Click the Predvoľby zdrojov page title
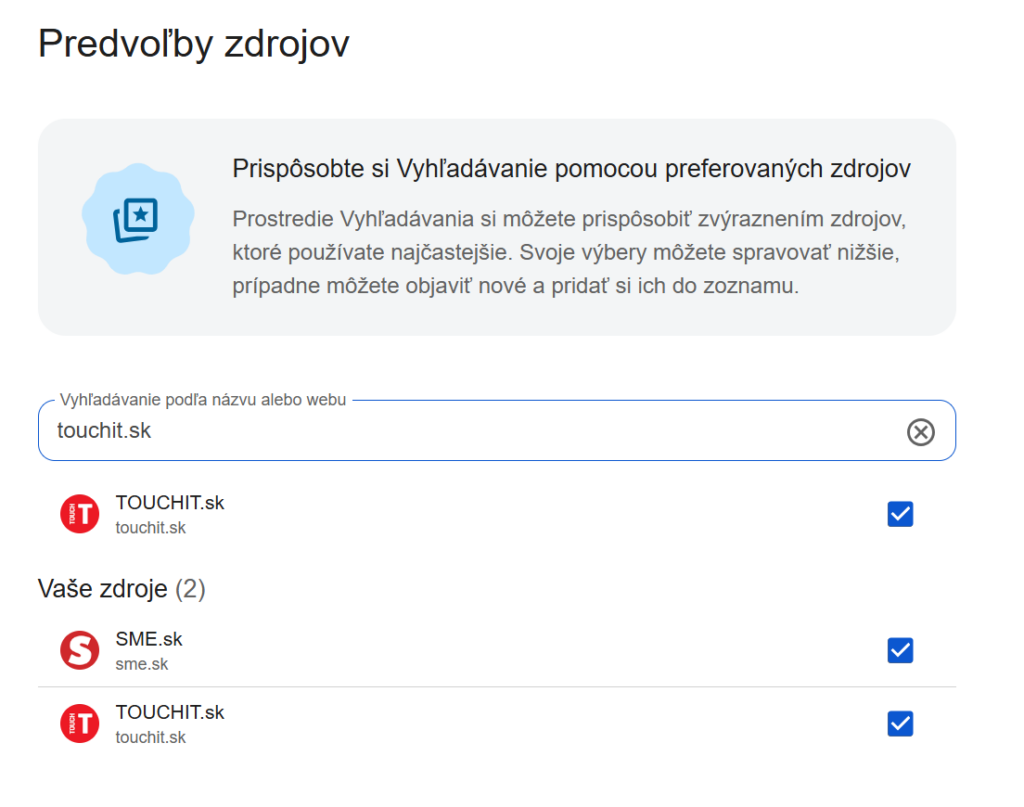 (x=194, y=44)
